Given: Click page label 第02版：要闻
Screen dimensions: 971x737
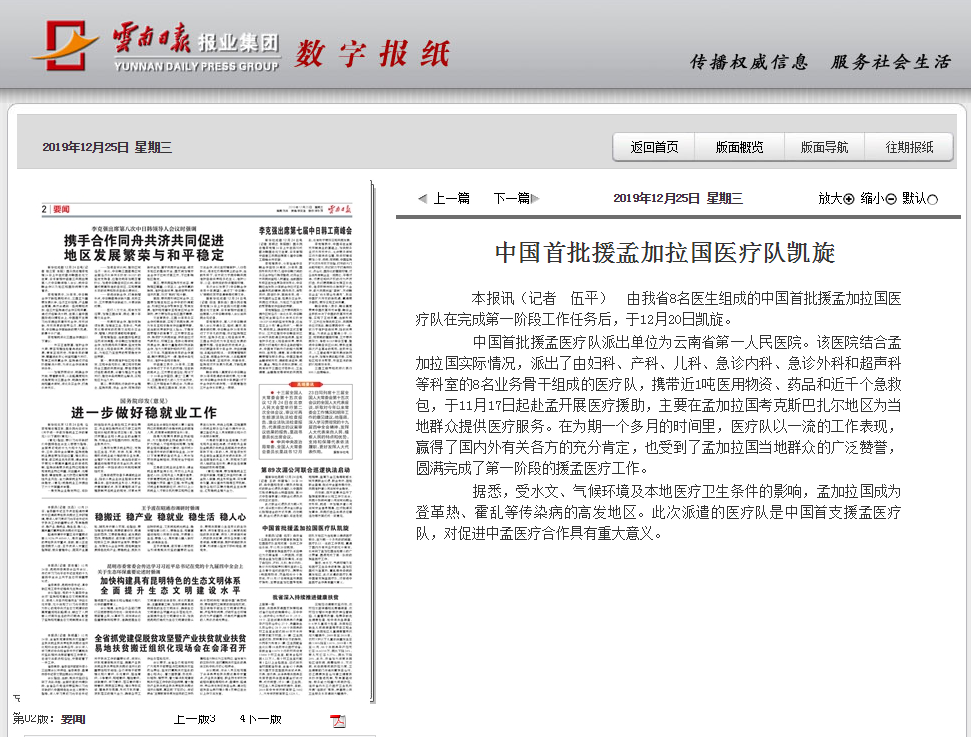Looking at the screenshot, I should pos(49,719).
